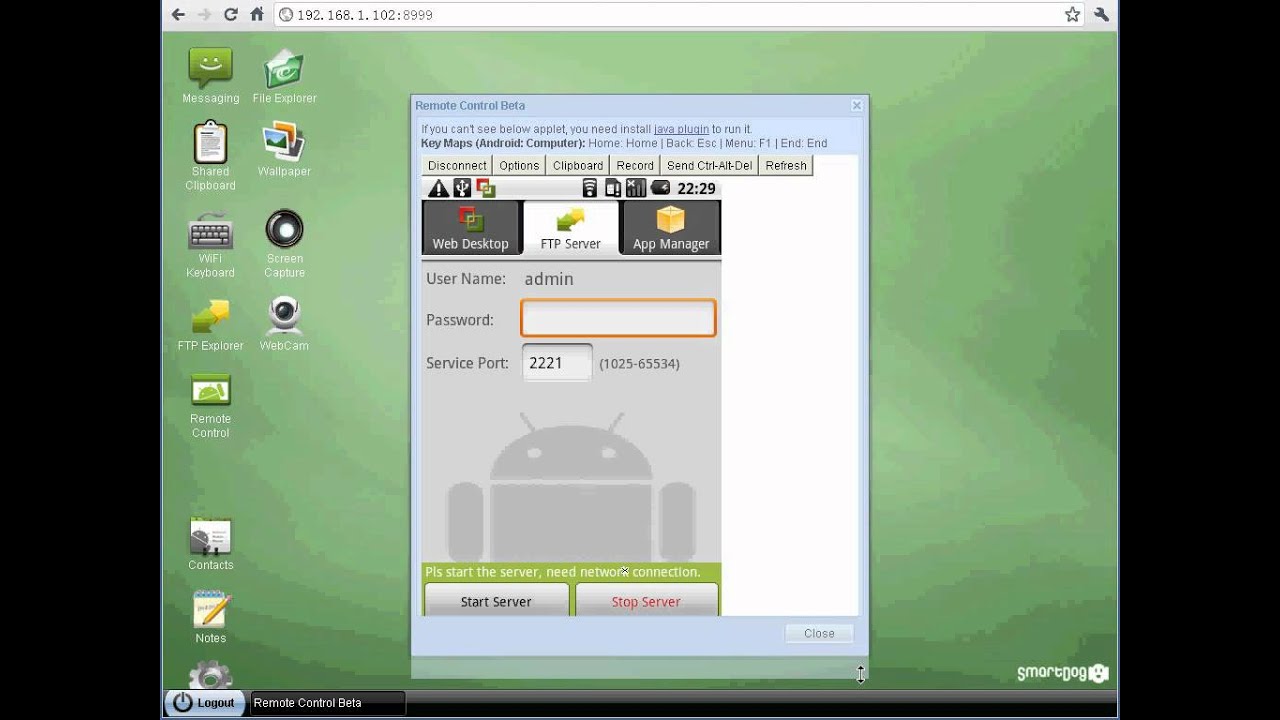
Task: Click the Record toolbar button
Action: pos(635,166)
